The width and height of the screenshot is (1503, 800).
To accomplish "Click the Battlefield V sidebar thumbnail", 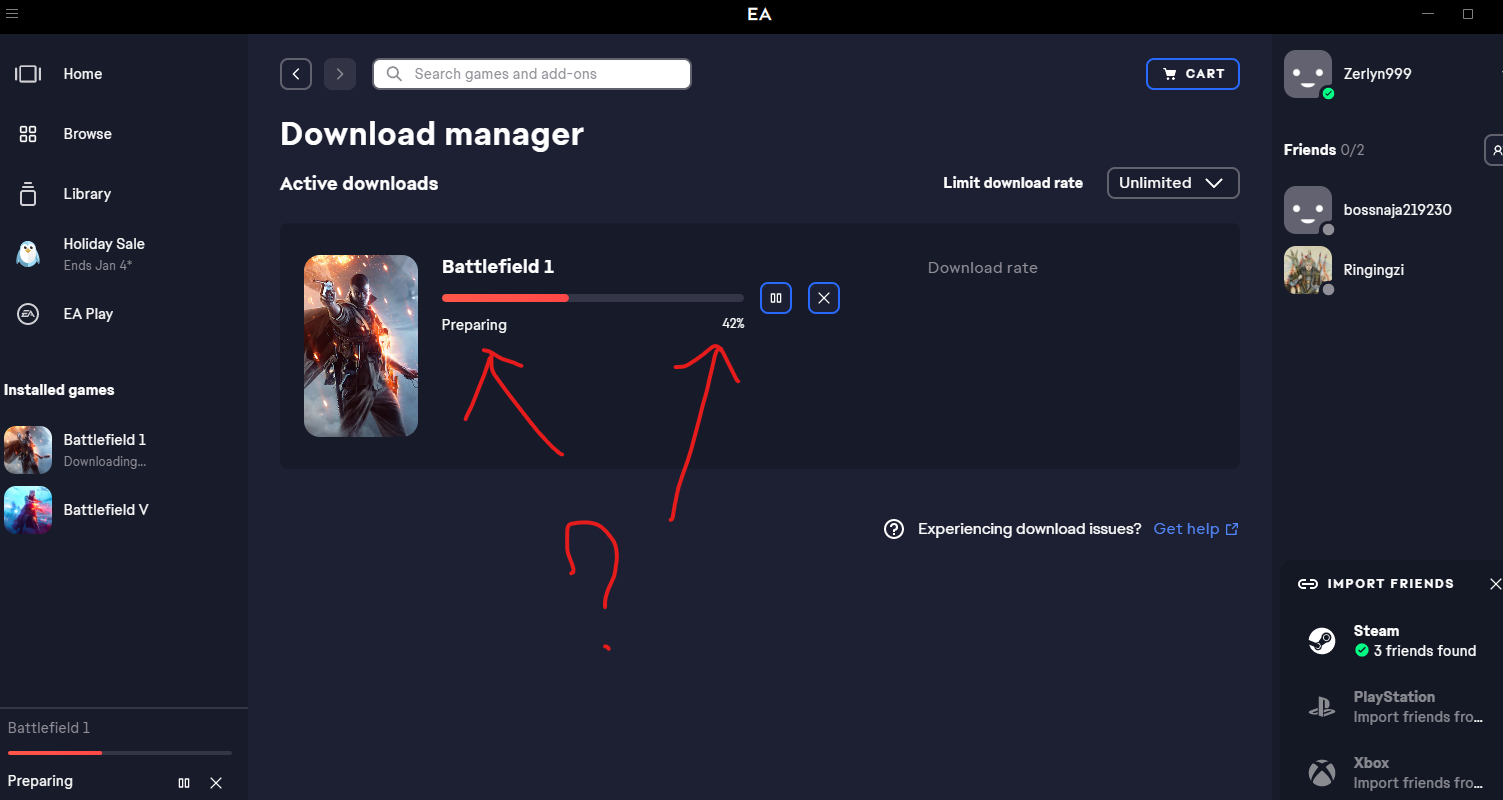I will [x=28, y=510].
